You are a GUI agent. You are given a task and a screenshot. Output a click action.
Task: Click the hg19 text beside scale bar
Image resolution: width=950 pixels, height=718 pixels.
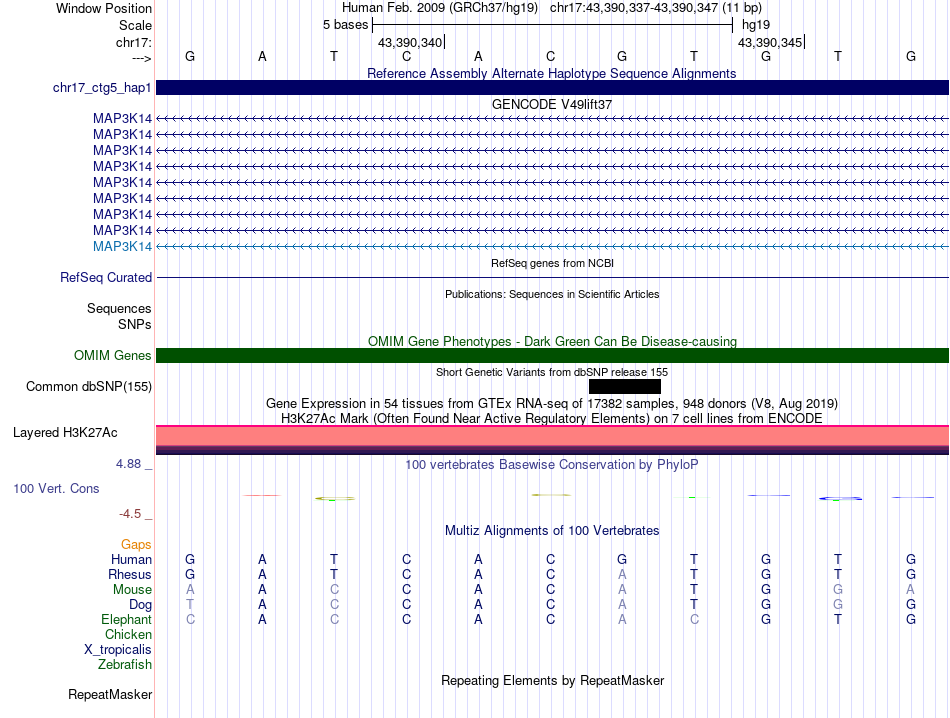coord(756,25)
